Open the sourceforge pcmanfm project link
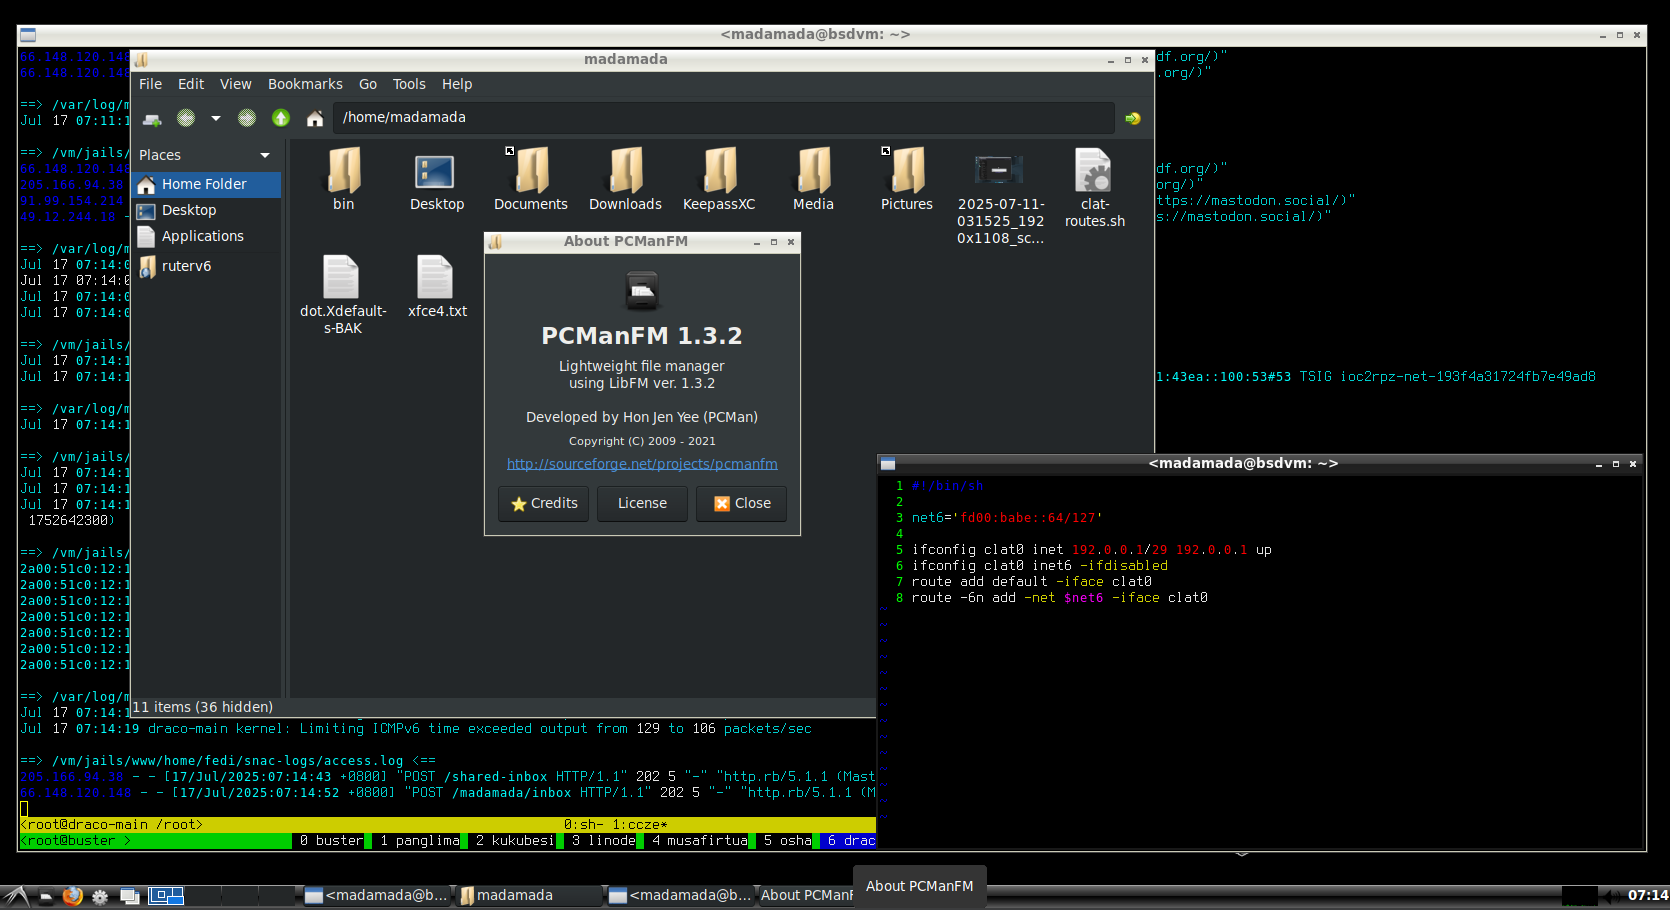Viewport: 1670px width, 910px height. tap(642, 464)
